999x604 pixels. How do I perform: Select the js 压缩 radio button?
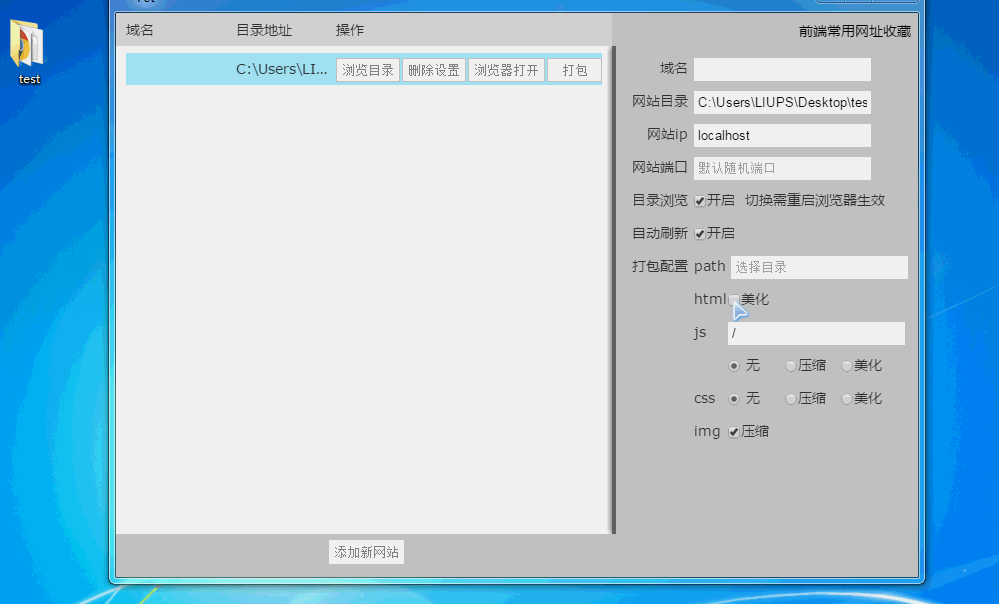point(791,366)
